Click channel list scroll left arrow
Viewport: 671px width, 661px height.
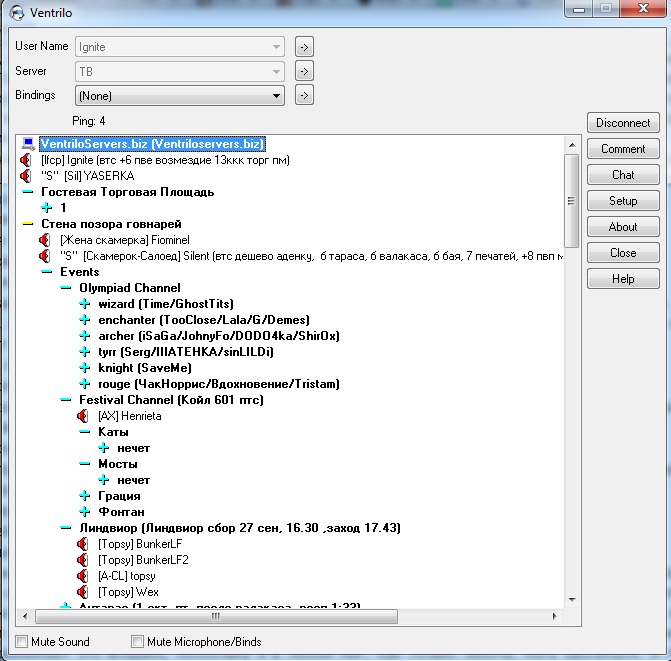coord(25,617)
